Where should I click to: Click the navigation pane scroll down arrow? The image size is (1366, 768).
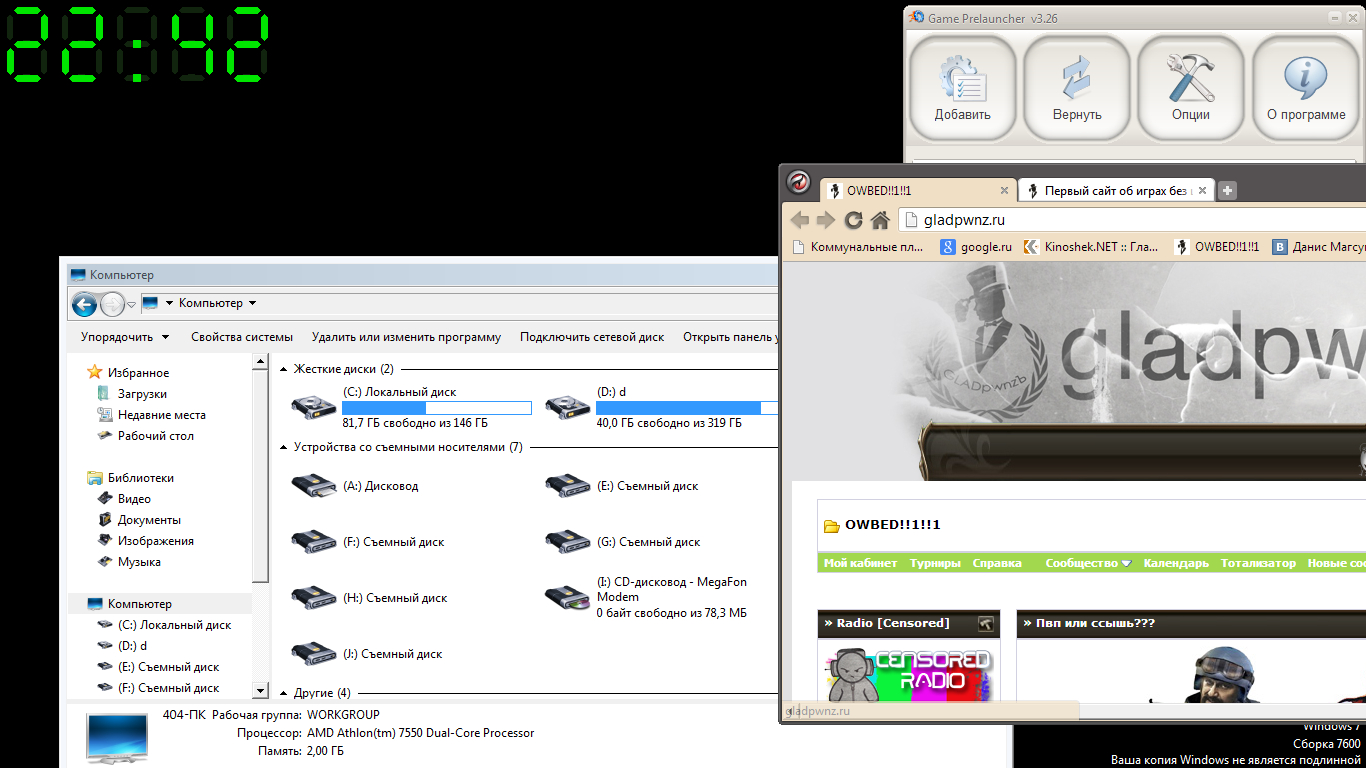click(260, 690)
